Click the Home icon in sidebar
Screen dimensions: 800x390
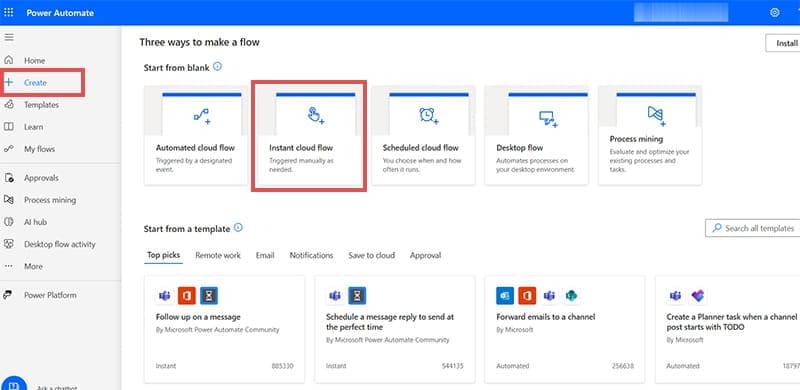click(x=9, y=60)
